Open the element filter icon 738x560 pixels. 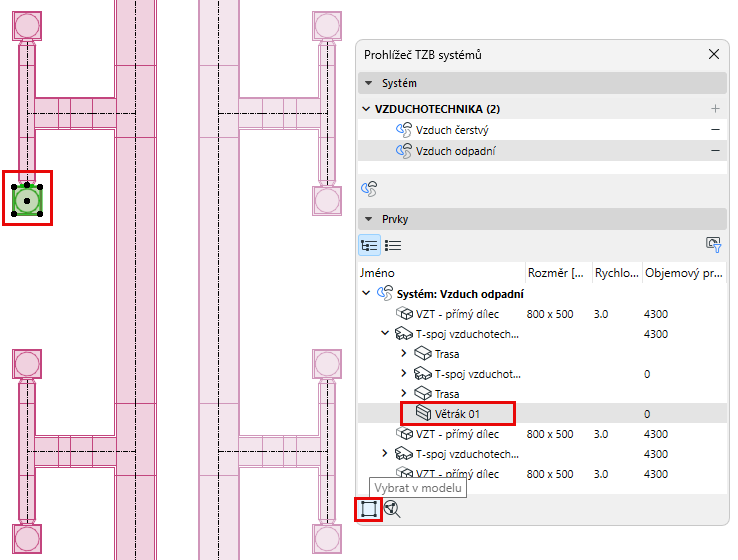[x=714, y=245]
